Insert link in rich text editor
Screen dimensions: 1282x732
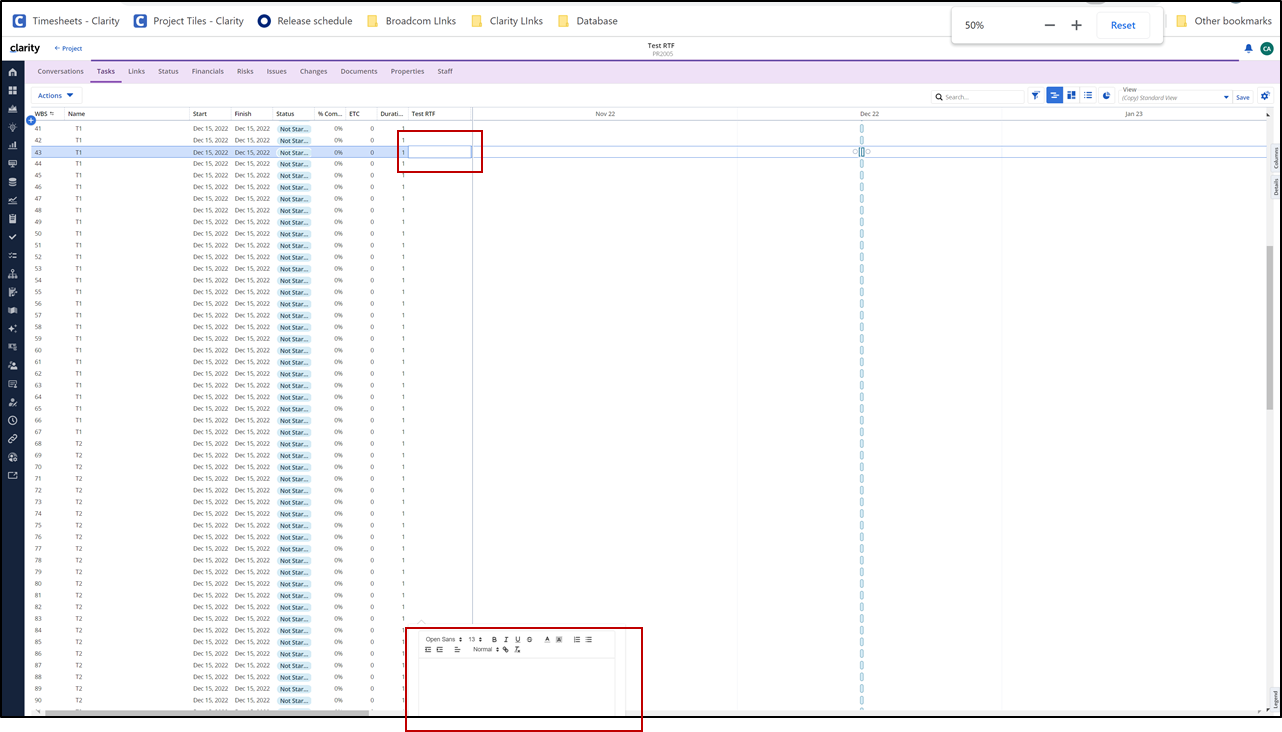506,650
